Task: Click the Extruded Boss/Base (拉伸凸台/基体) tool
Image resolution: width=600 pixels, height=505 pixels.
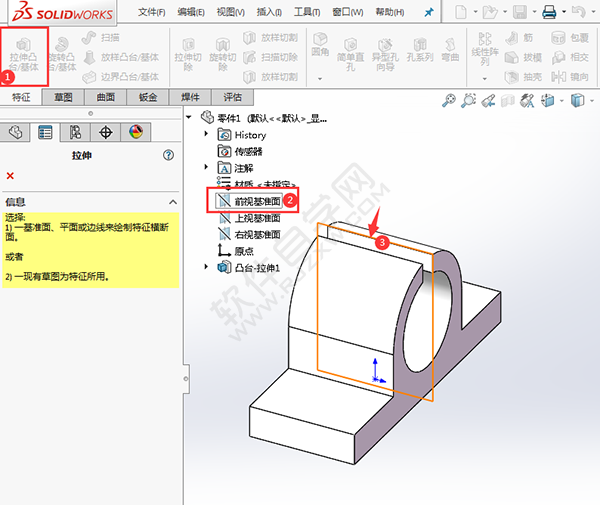Action: (x=24, y=55)
